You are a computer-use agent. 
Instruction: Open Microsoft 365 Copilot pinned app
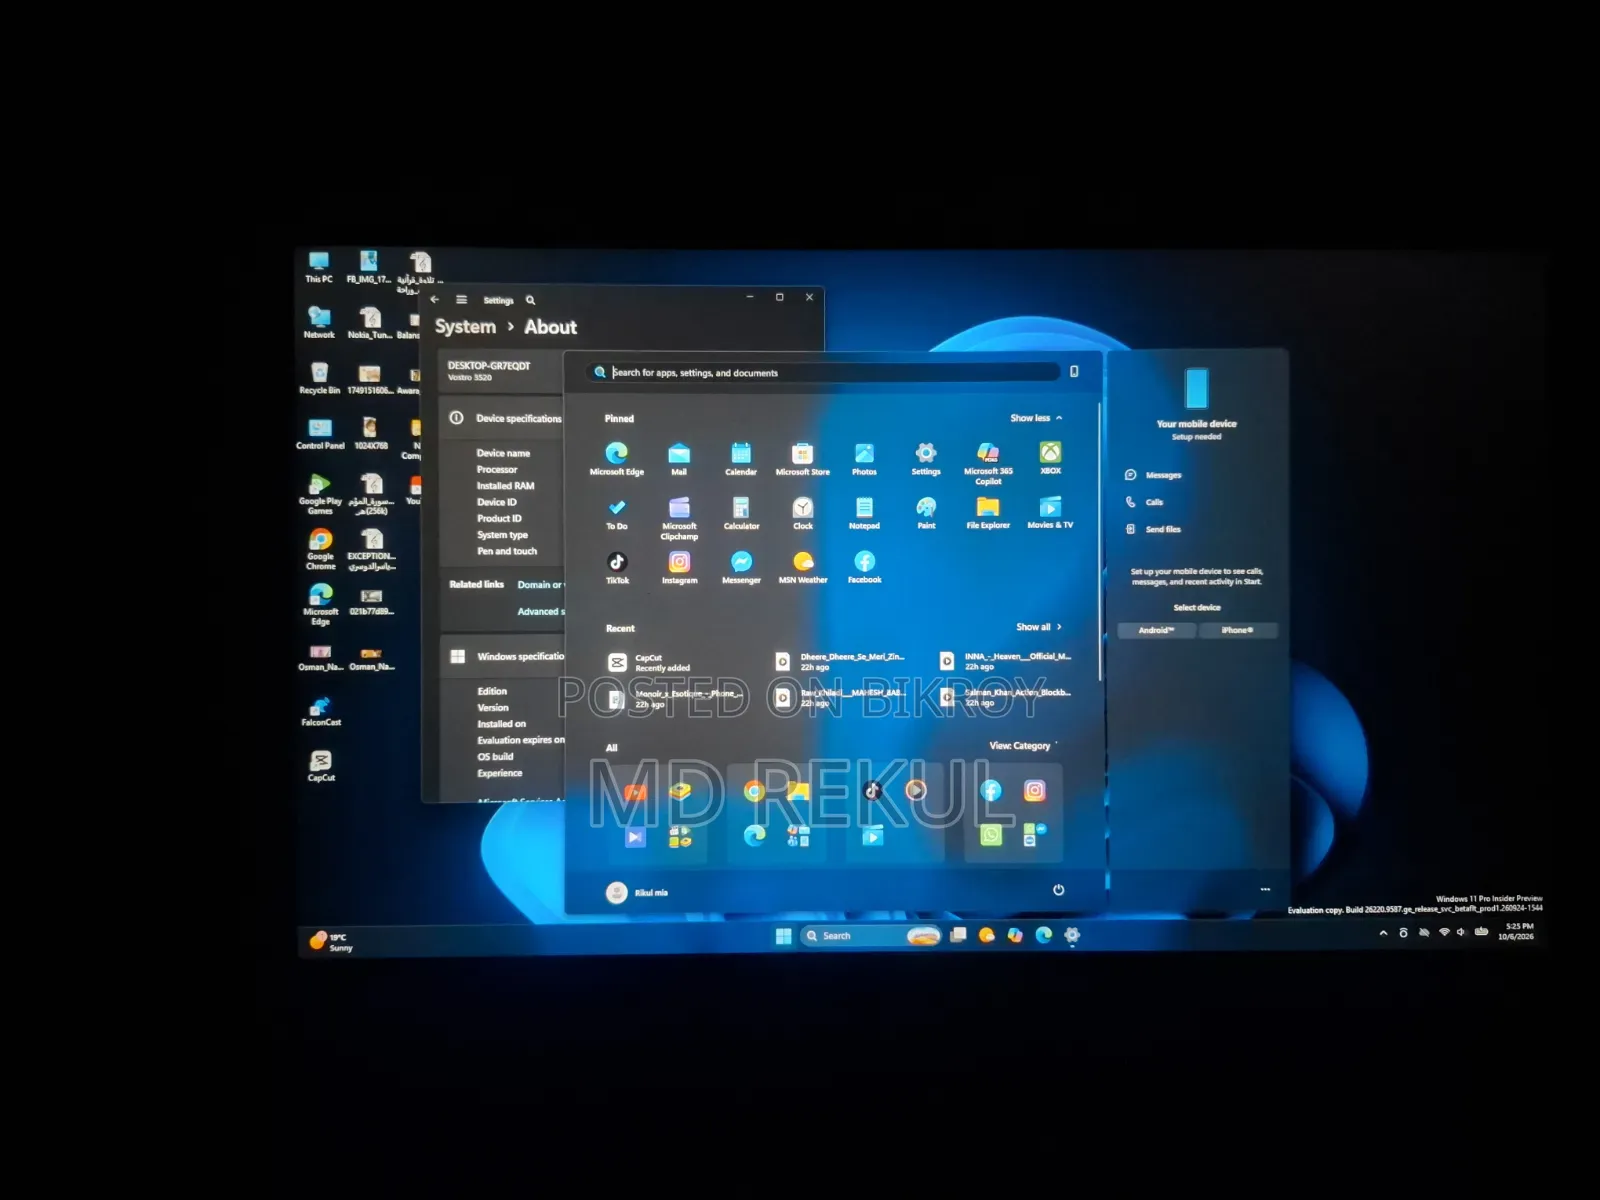pos(988,463)
